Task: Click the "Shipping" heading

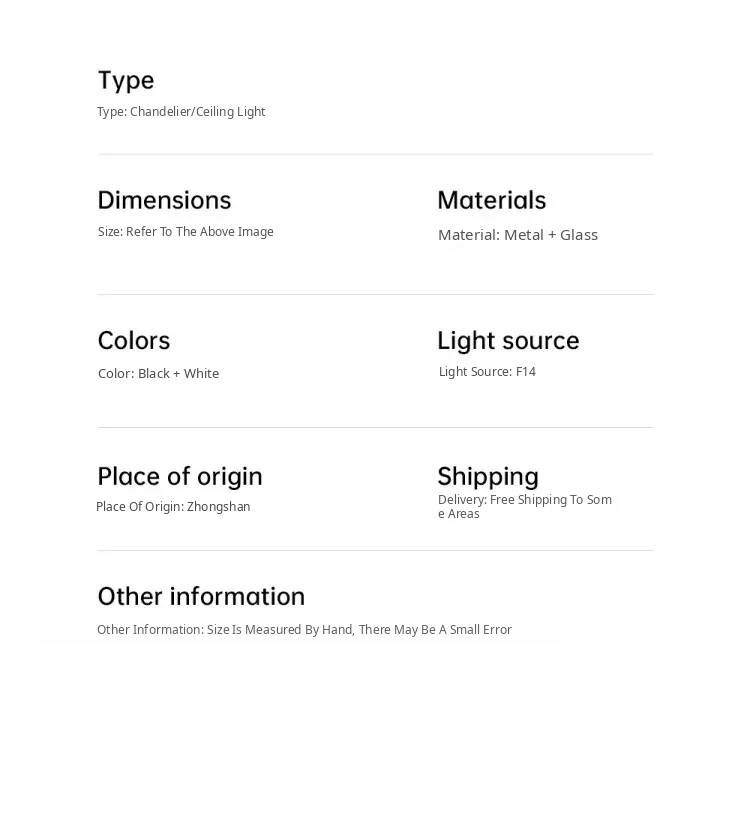Action: pos(488,476)
